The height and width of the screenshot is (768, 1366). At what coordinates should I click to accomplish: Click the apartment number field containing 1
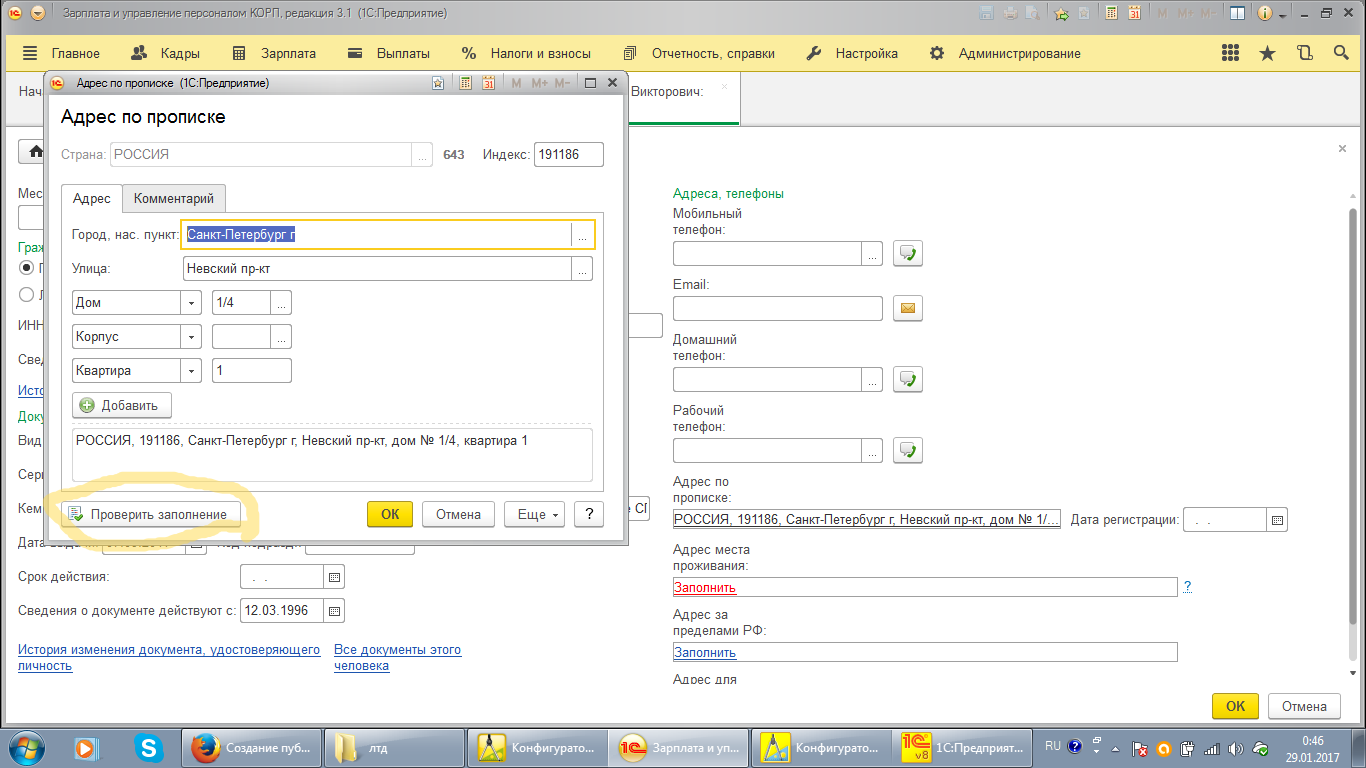pos(252,371)
